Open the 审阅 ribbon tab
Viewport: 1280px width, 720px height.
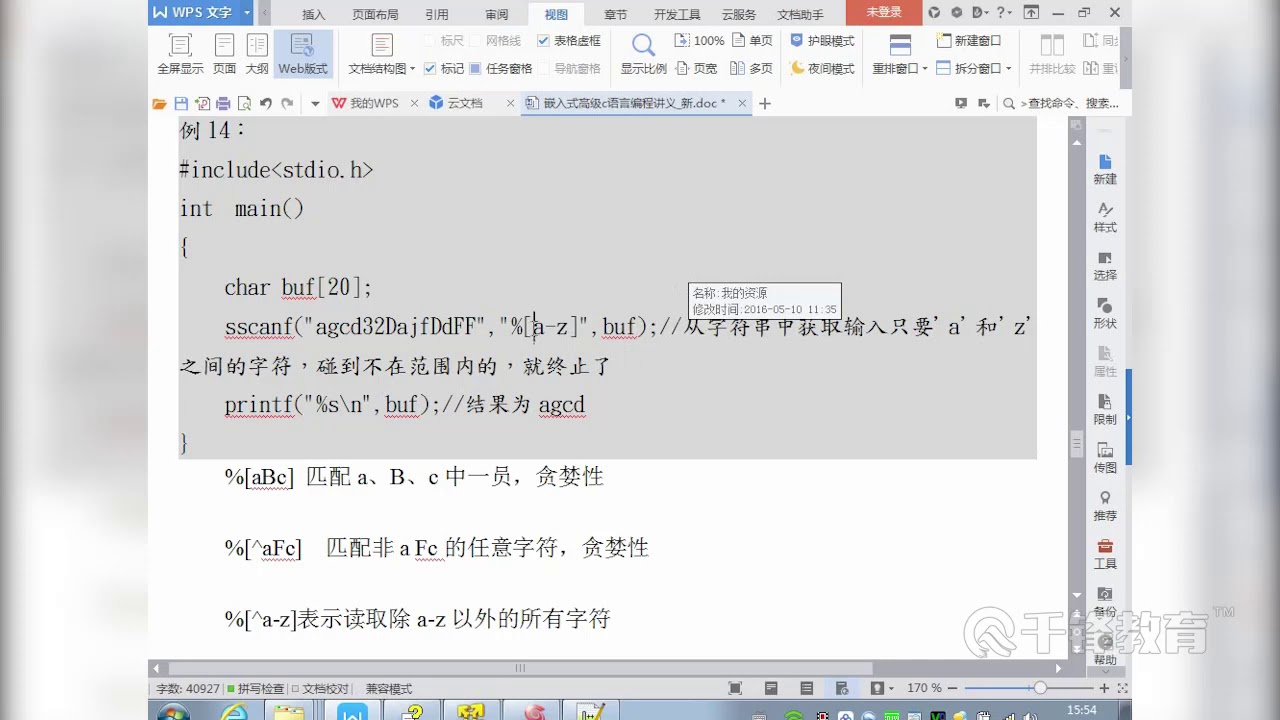497,14
